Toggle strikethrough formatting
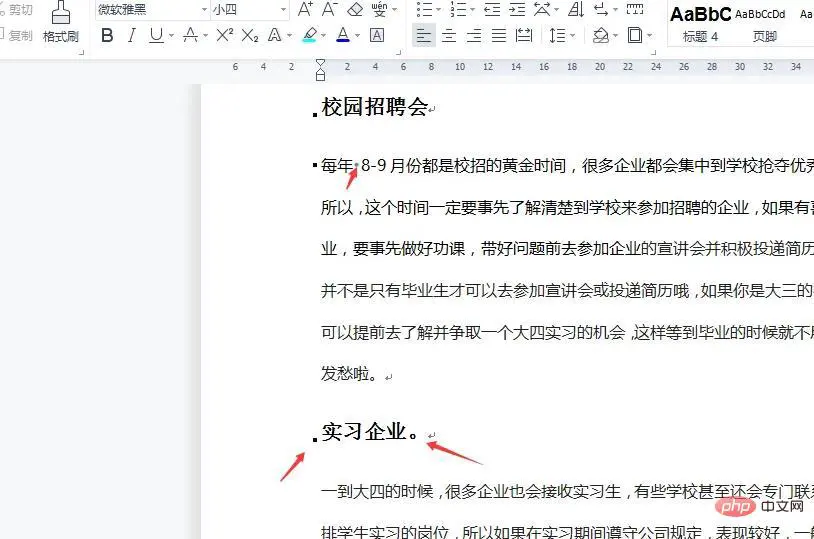 tap(190, 35)
